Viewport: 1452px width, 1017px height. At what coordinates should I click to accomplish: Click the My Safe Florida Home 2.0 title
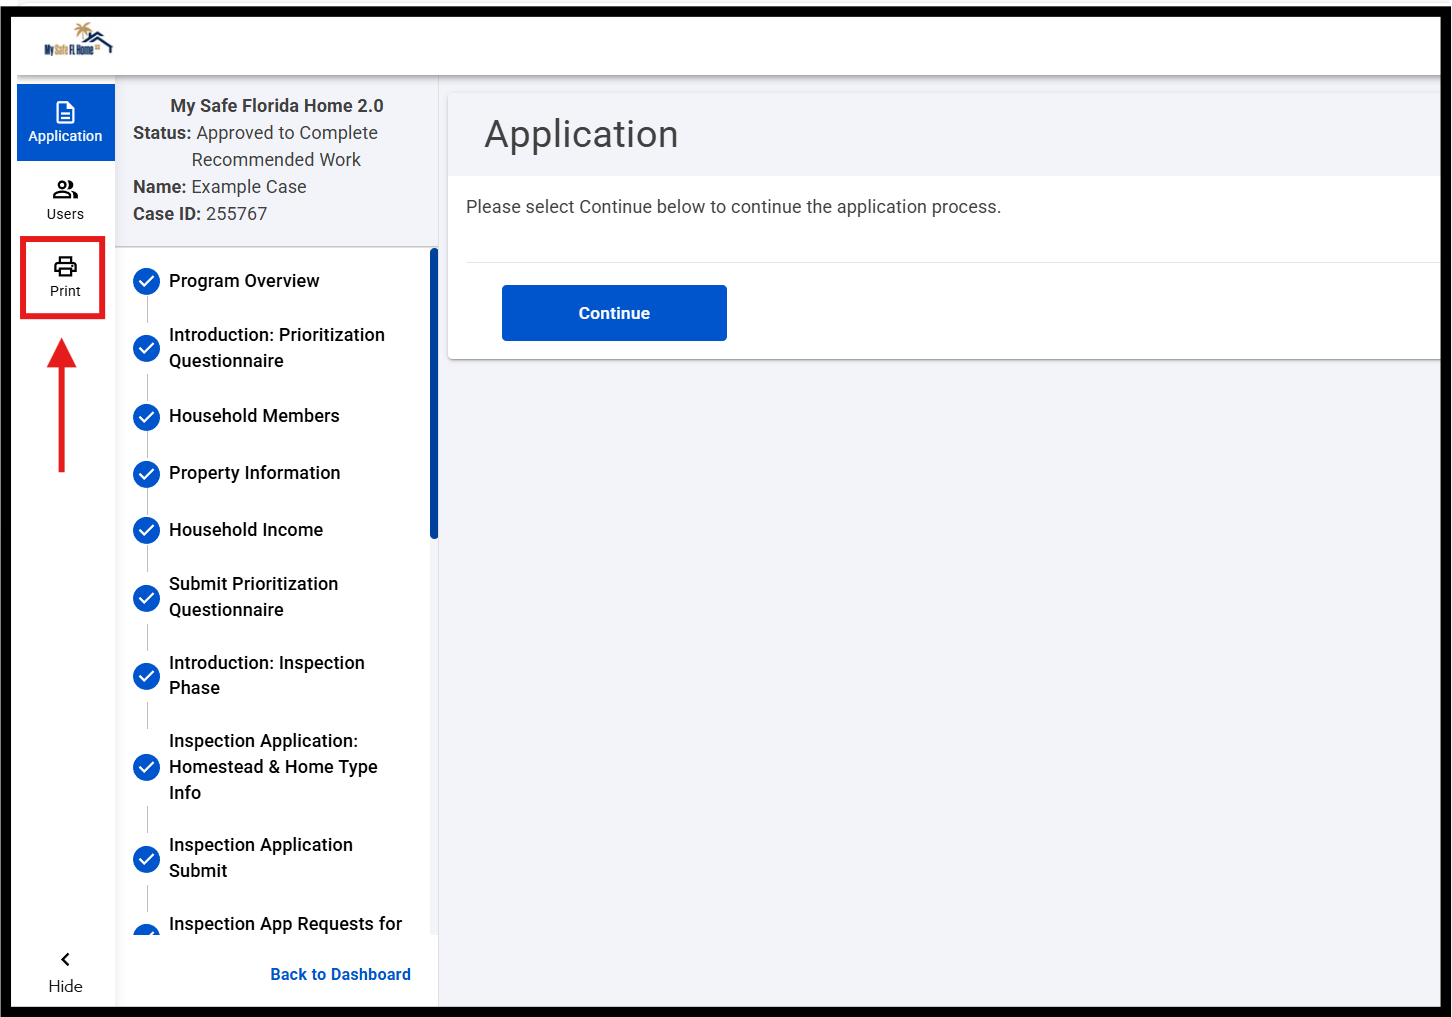pos(277,106)
